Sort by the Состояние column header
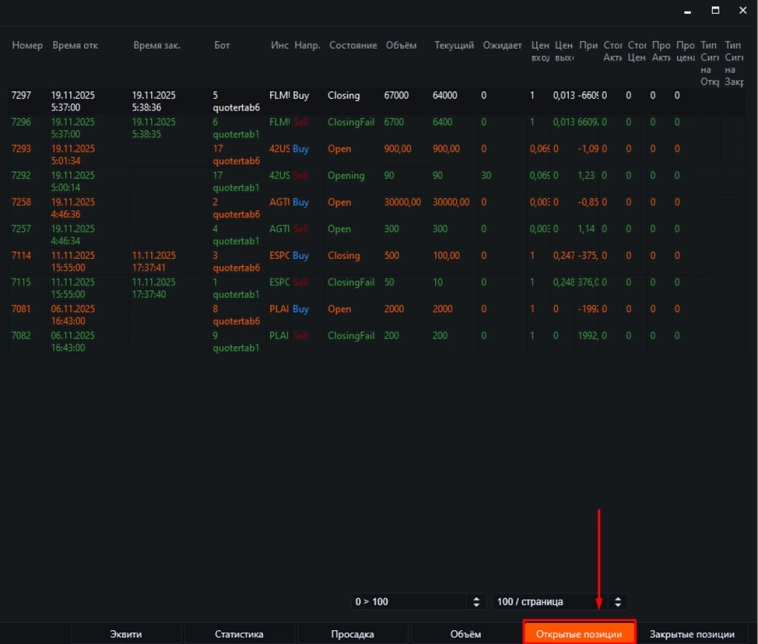 click(352, 46)
